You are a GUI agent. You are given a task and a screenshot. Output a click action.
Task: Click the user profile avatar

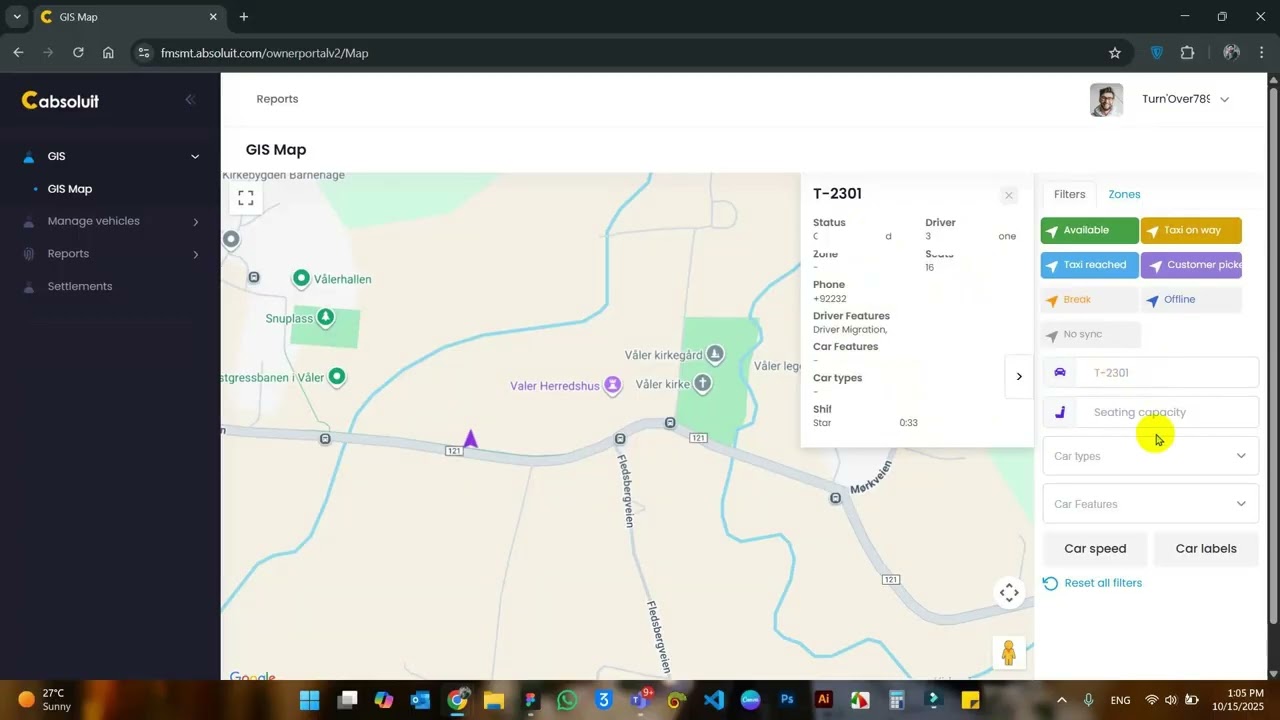tap(1106, 100)
